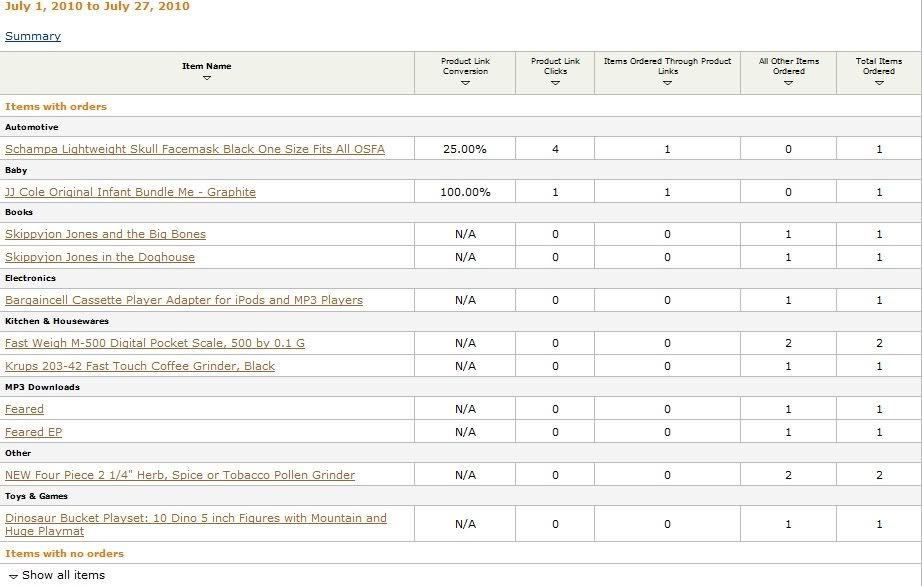This screenshot has height=586, width=922.
Task: Sort by Item Name column arrow
Action: point(207,78)
